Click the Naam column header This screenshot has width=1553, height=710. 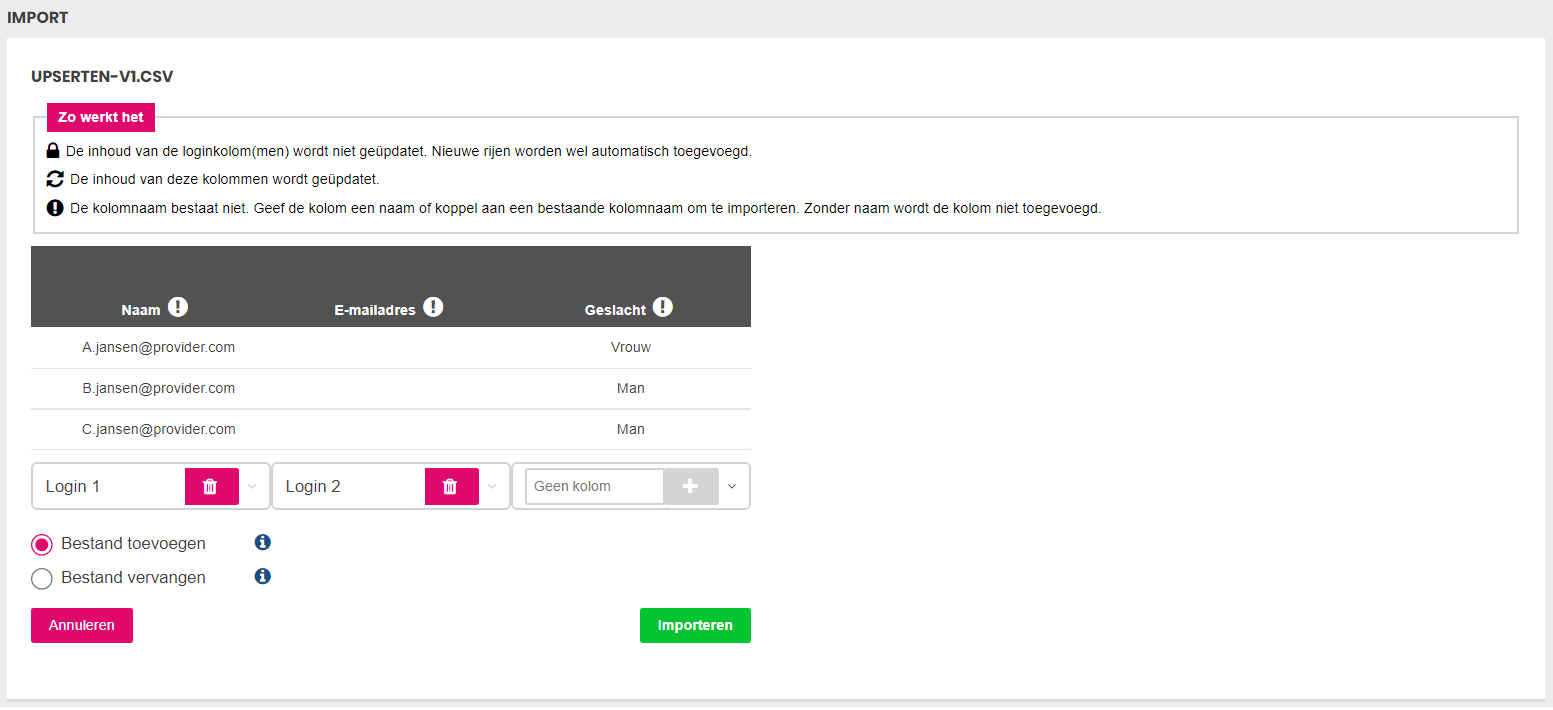[141, 310]
